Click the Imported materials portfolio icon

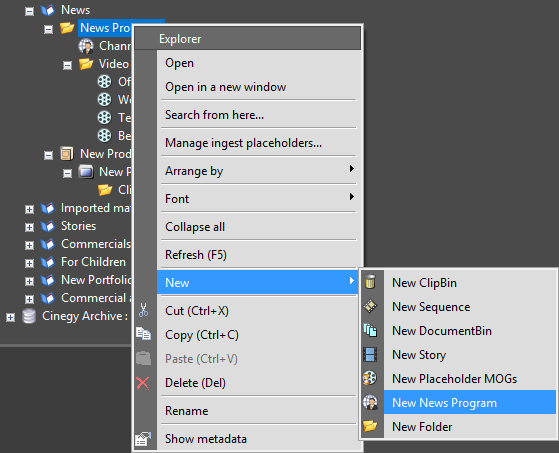pos(47,208)
